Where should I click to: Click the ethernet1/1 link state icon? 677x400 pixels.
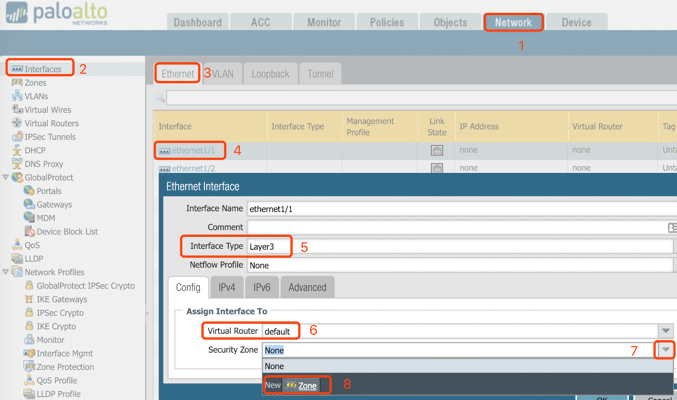tap(437, 150)
